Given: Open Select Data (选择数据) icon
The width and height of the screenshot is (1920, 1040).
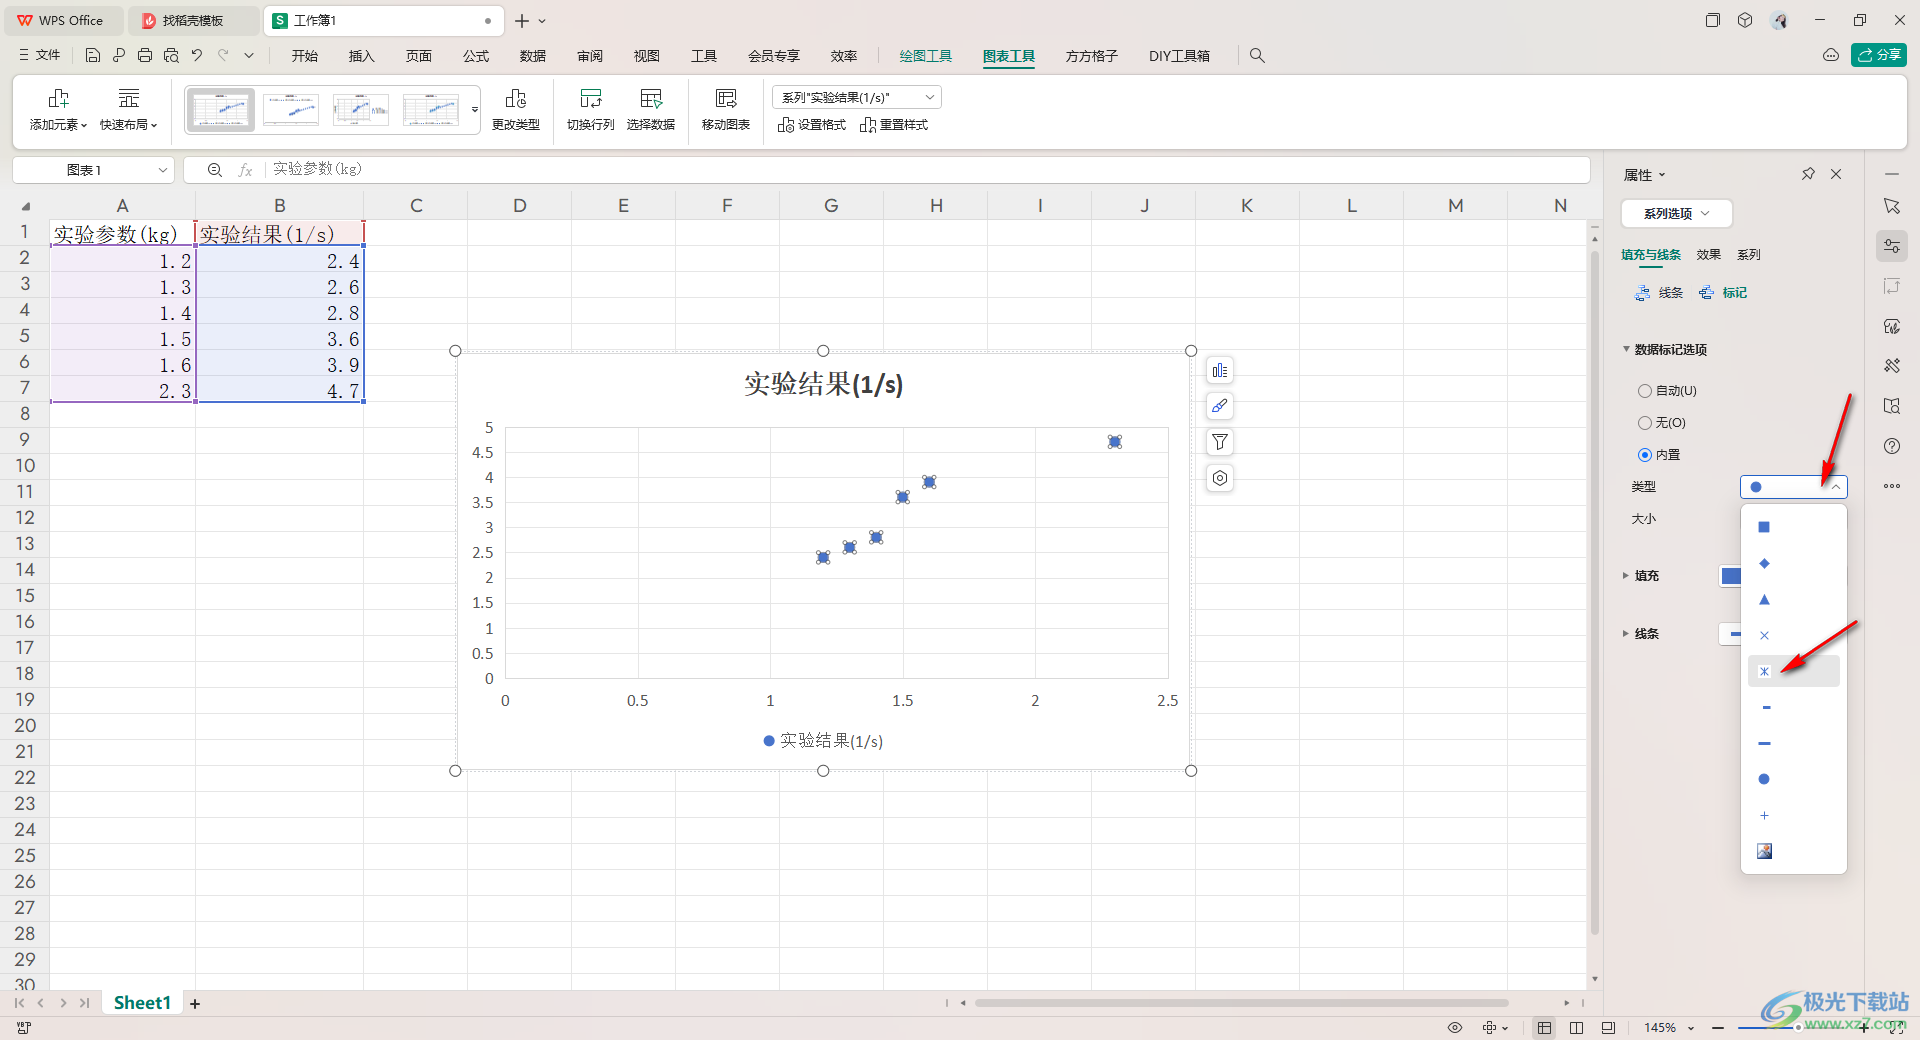Looking at the screenshot, I should tap(651, 99).
